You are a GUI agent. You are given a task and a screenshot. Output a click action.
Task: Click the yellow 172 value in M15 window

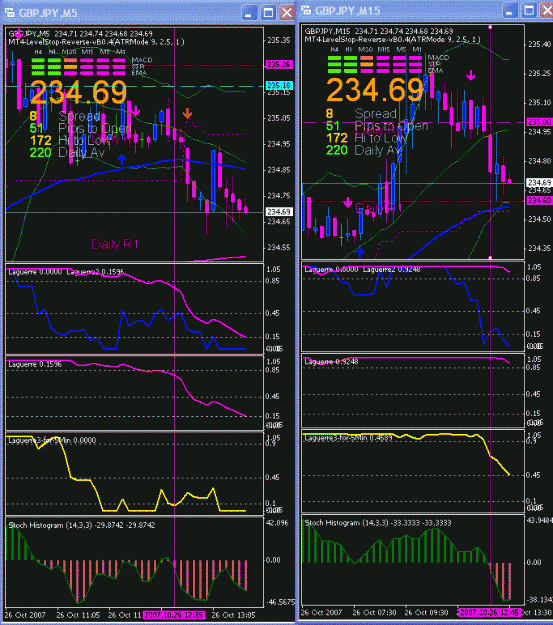(337, 138)
